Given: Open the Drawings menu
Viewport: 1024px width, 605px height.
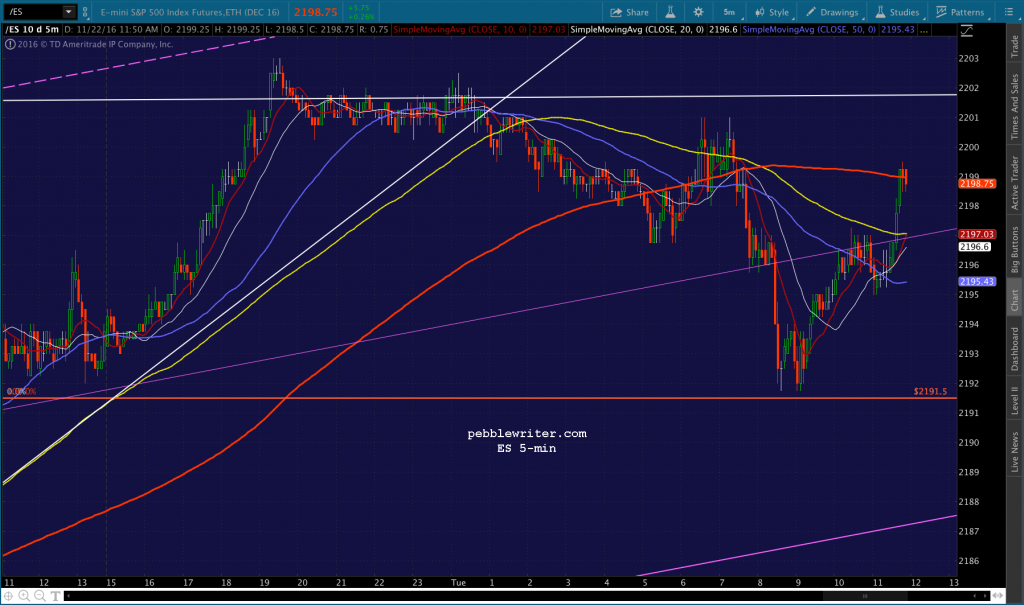Looking at the screenshot, I should (x=833, y=12).
